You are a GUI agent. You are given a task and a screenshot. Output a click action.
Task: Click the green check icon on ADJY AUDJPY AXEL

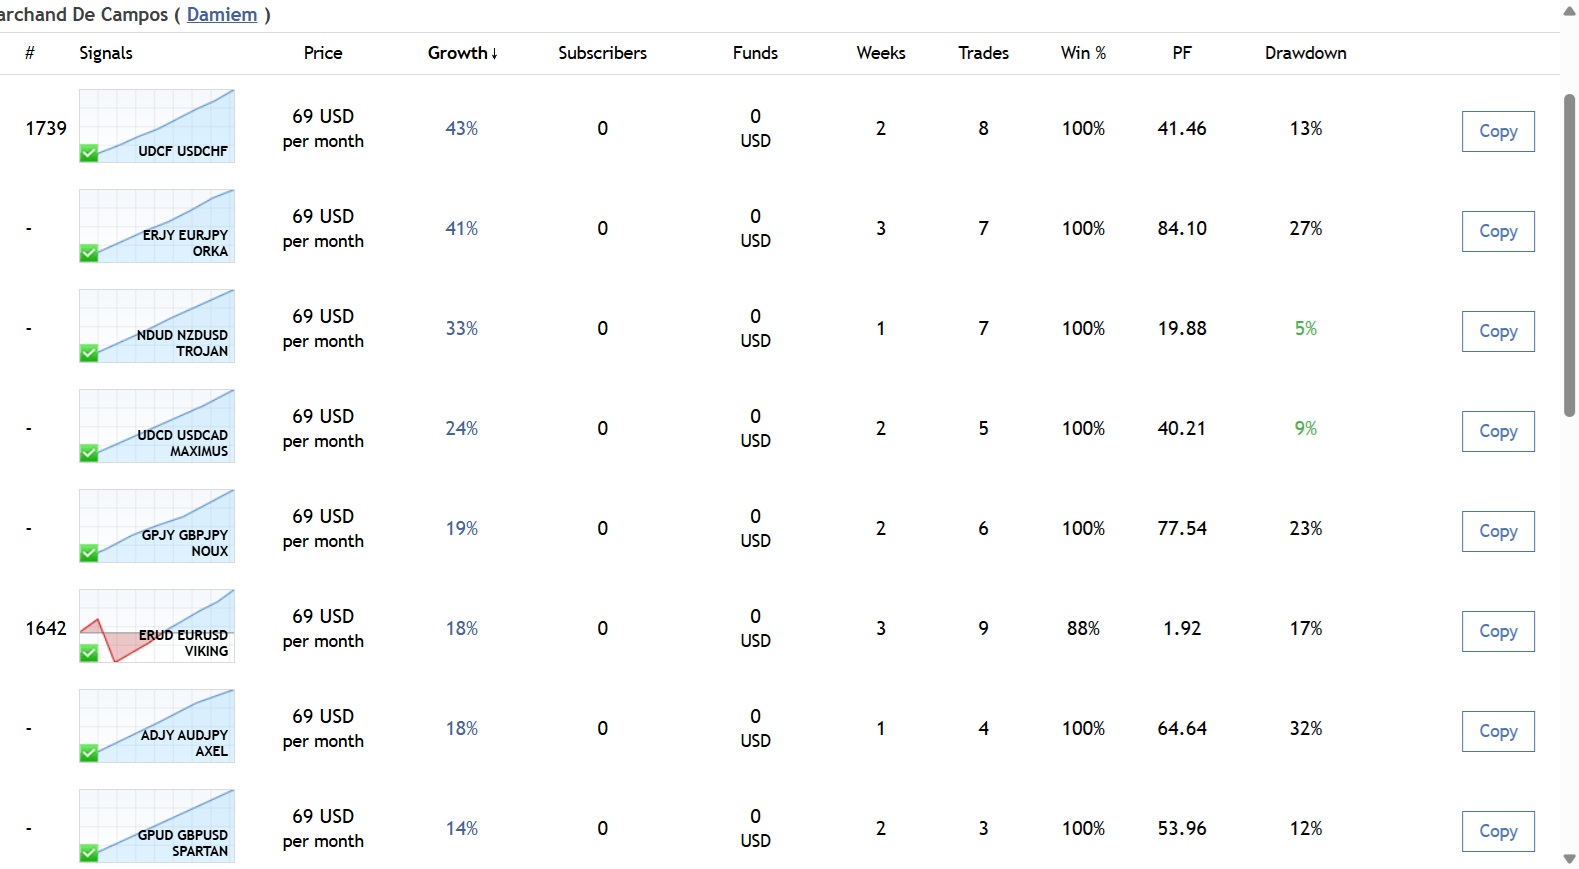[x=89, y=753]
